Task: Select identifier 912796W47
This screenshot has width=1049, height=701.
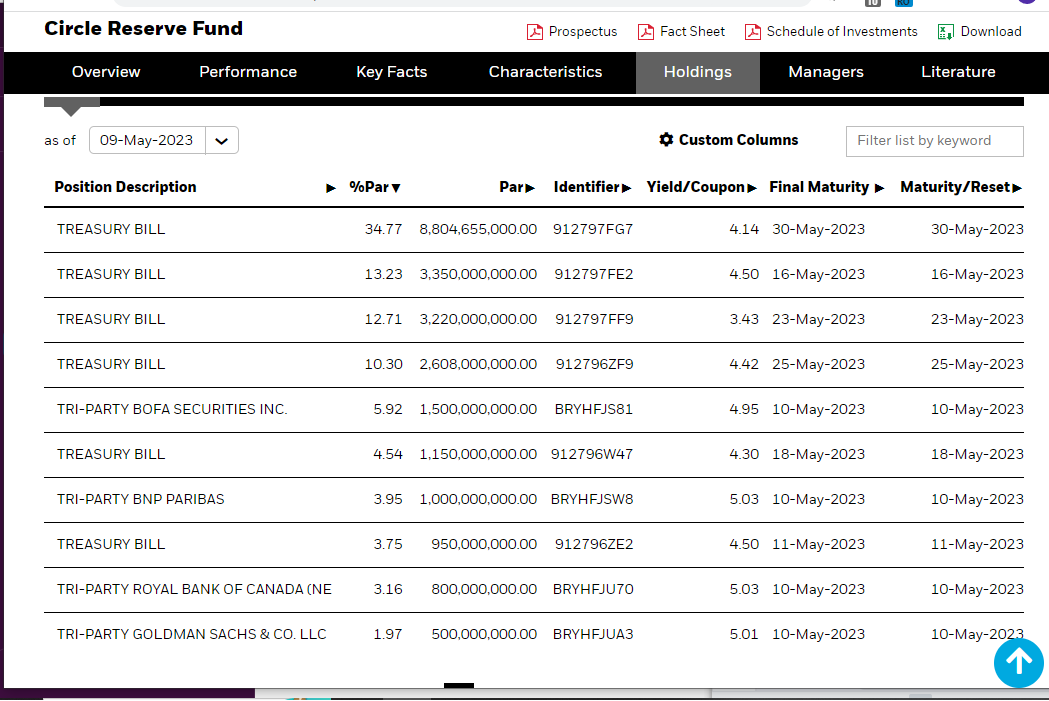Action: [592, 454]
